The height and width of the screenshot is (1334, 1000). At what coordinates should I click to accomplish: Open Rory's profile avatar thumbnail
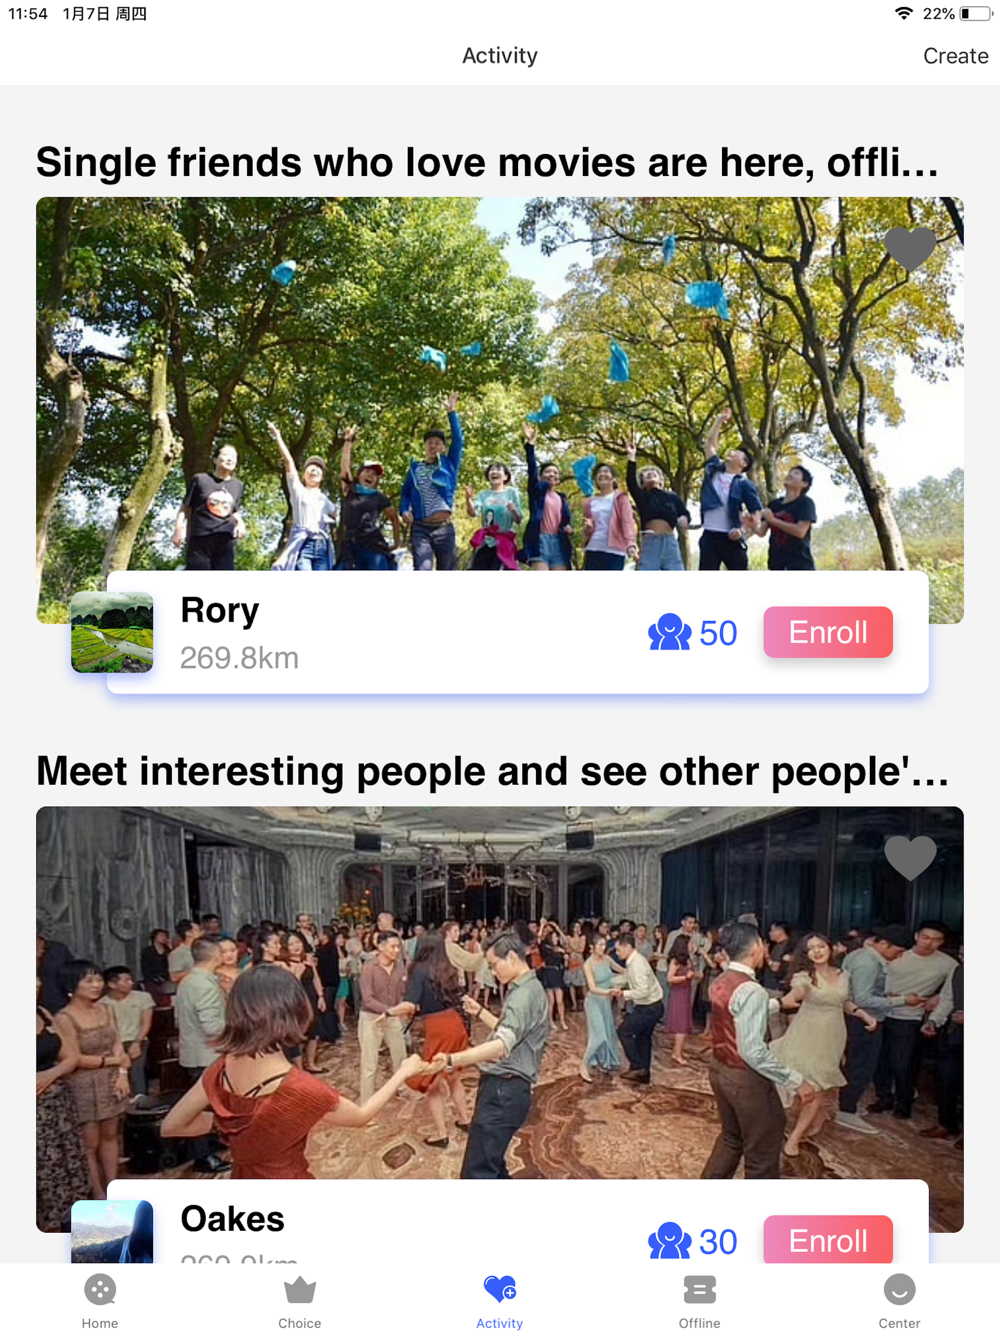(112, 632)
